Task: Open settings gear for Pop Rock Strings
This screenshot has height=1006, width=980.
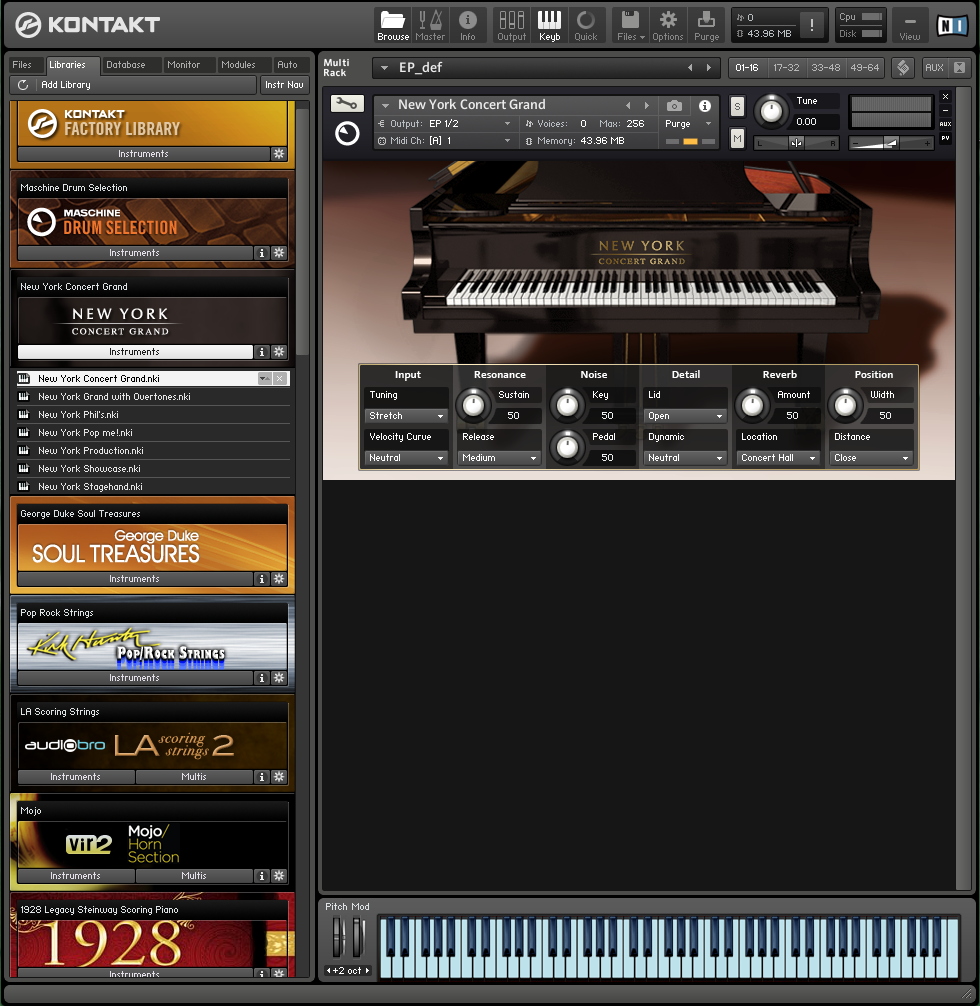Action: pos(279,678)
